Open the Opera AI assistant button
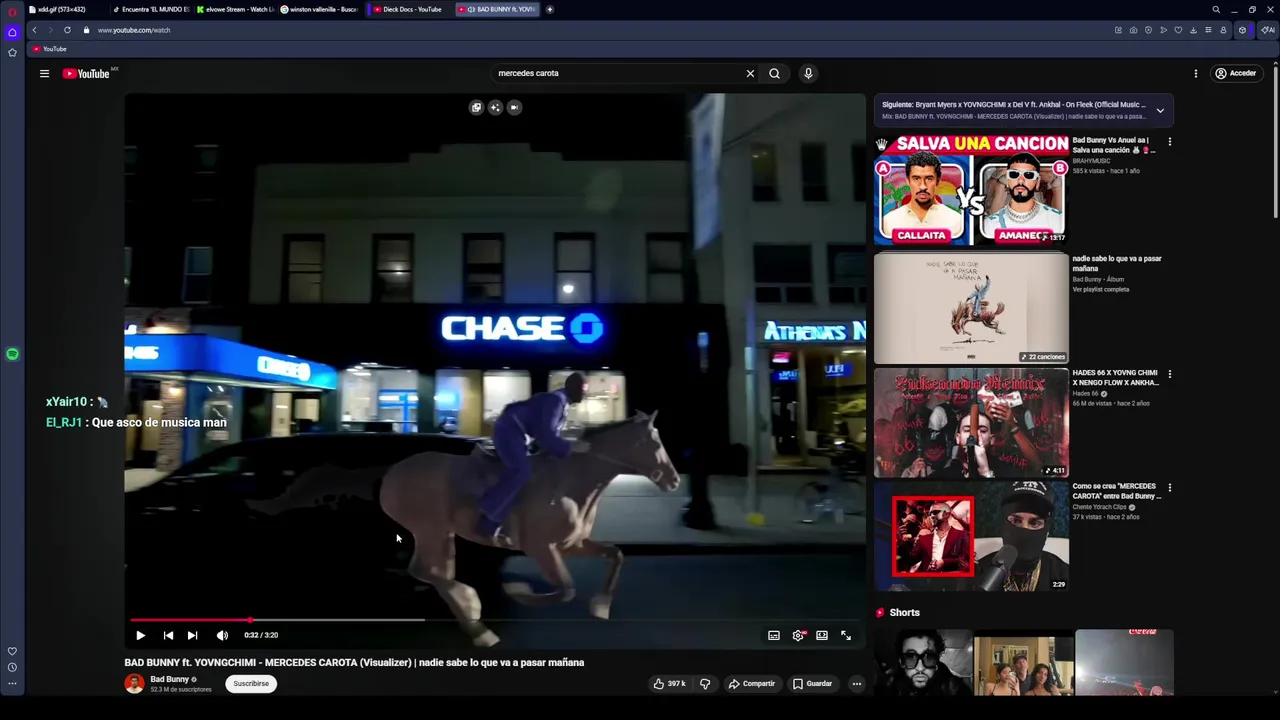This screenshot has height=720, width=1280. 1267,30
